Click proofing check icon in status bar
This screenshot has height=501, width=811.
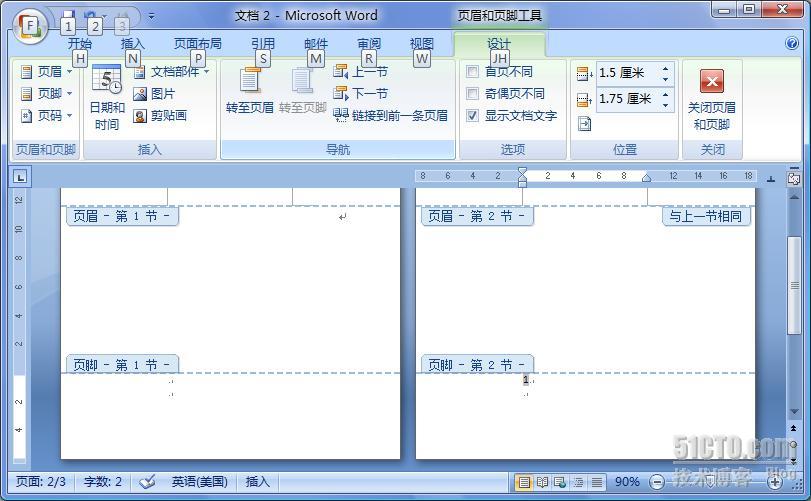(x=147, y=482)
